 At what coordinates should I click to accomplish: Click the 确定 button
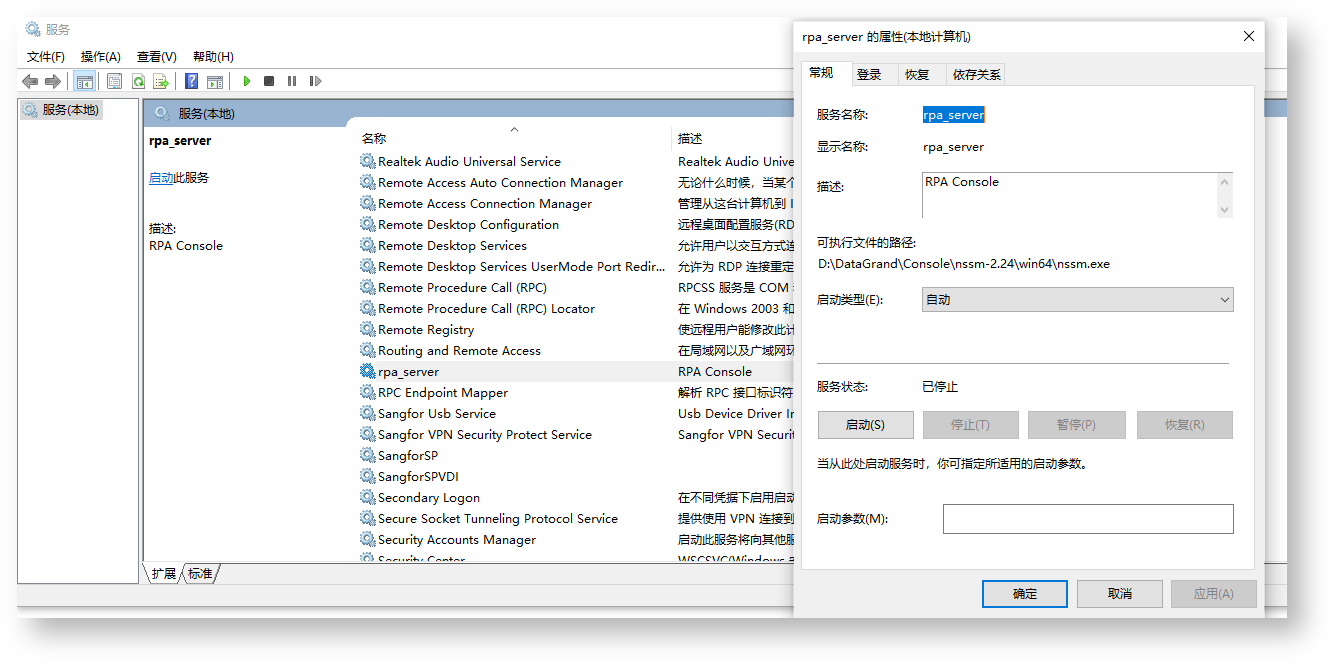coord(1025,594)
